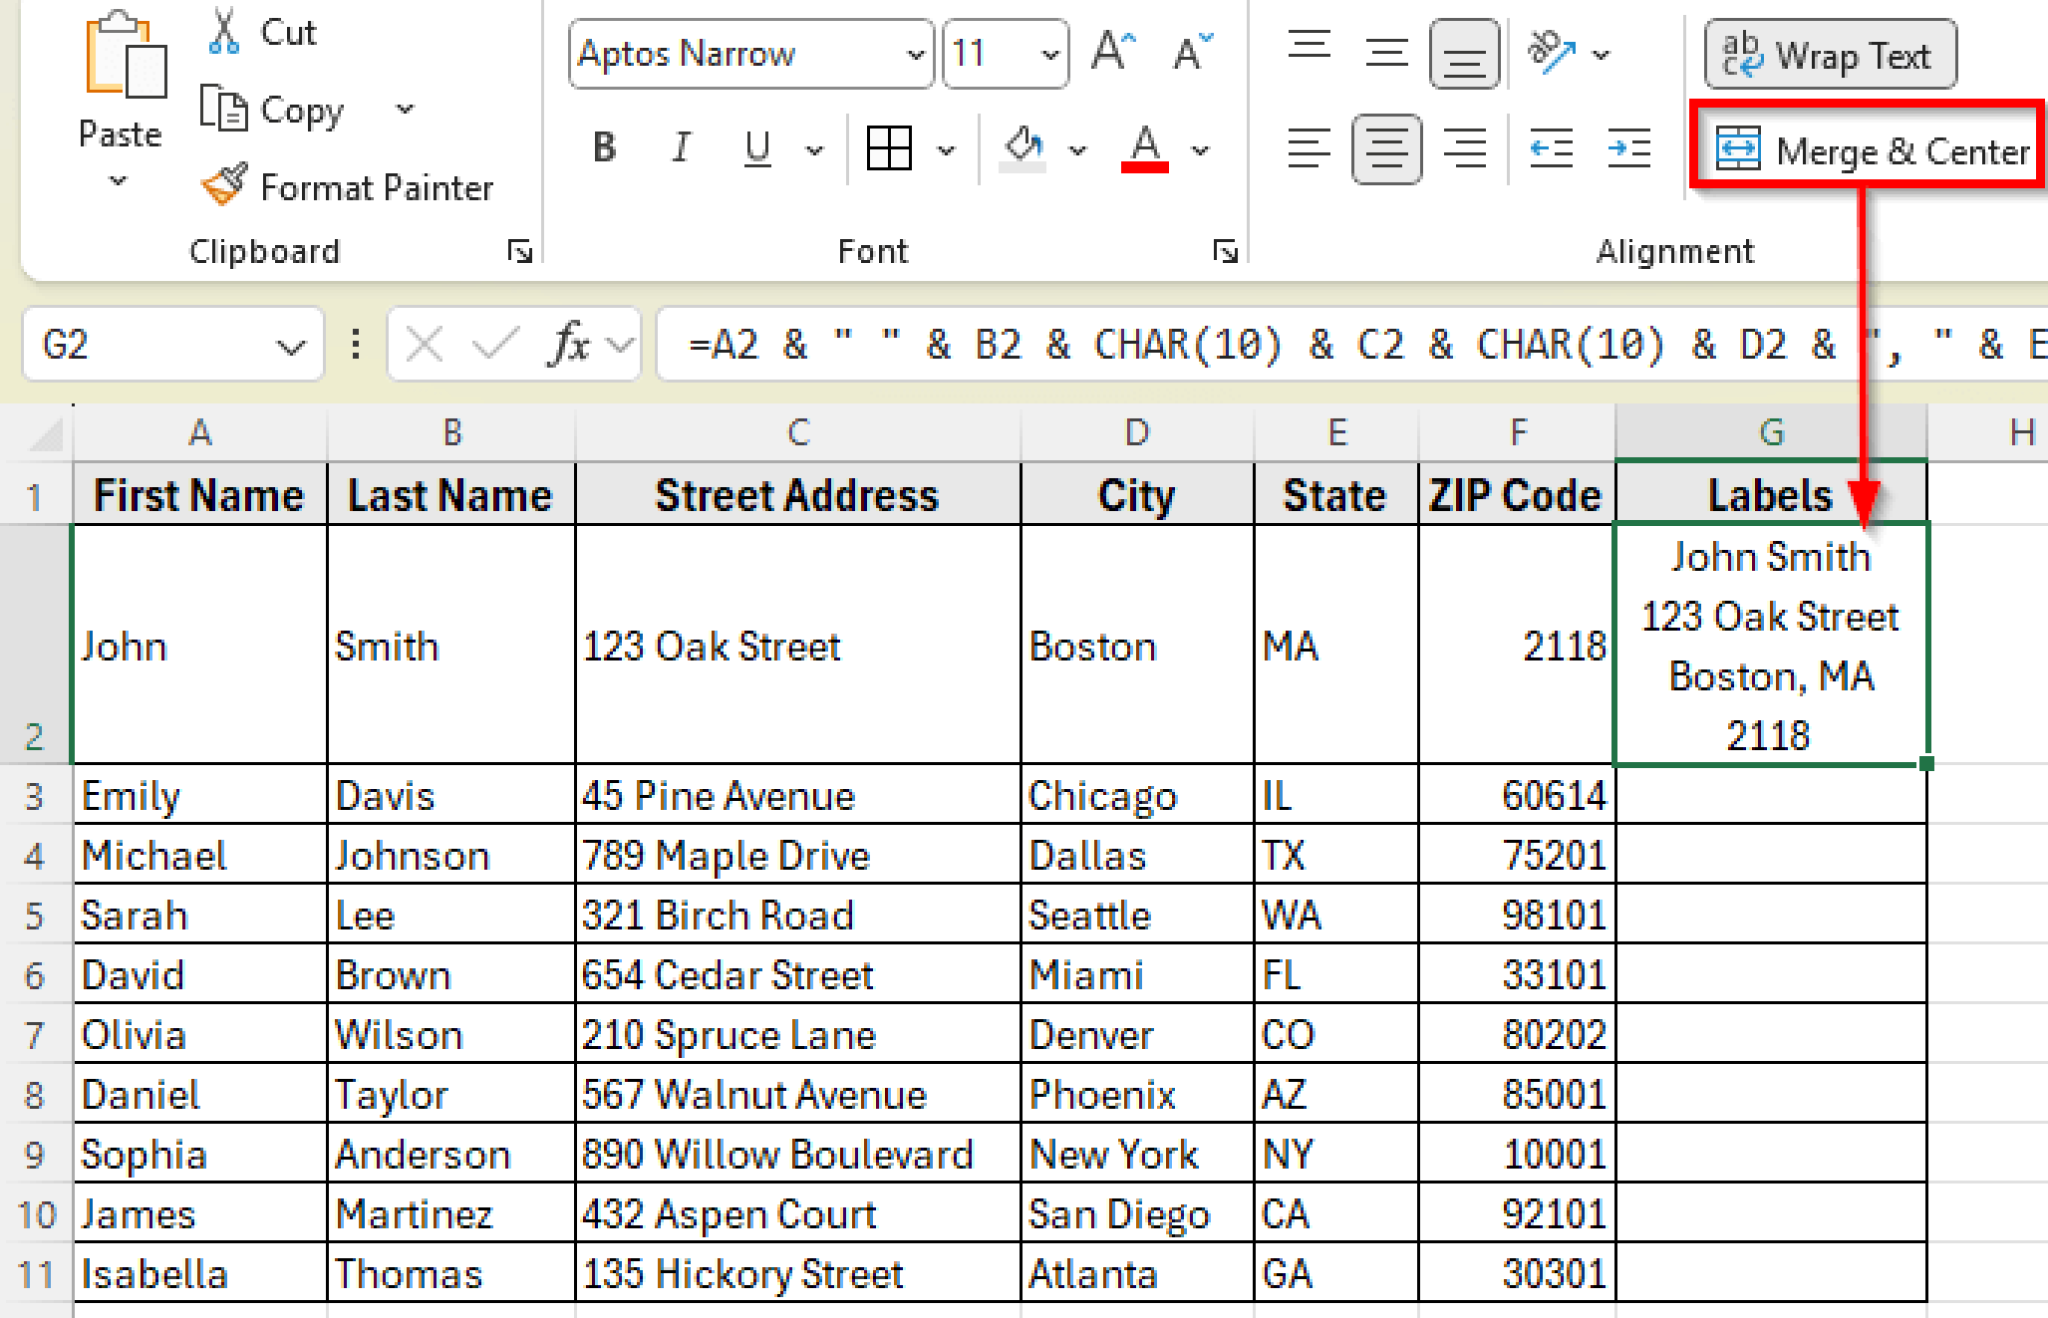Decrease font size with the smaller A icon
Image resolution: width=2048 pixels, height=1318 pixels.
pos(1190,51)
